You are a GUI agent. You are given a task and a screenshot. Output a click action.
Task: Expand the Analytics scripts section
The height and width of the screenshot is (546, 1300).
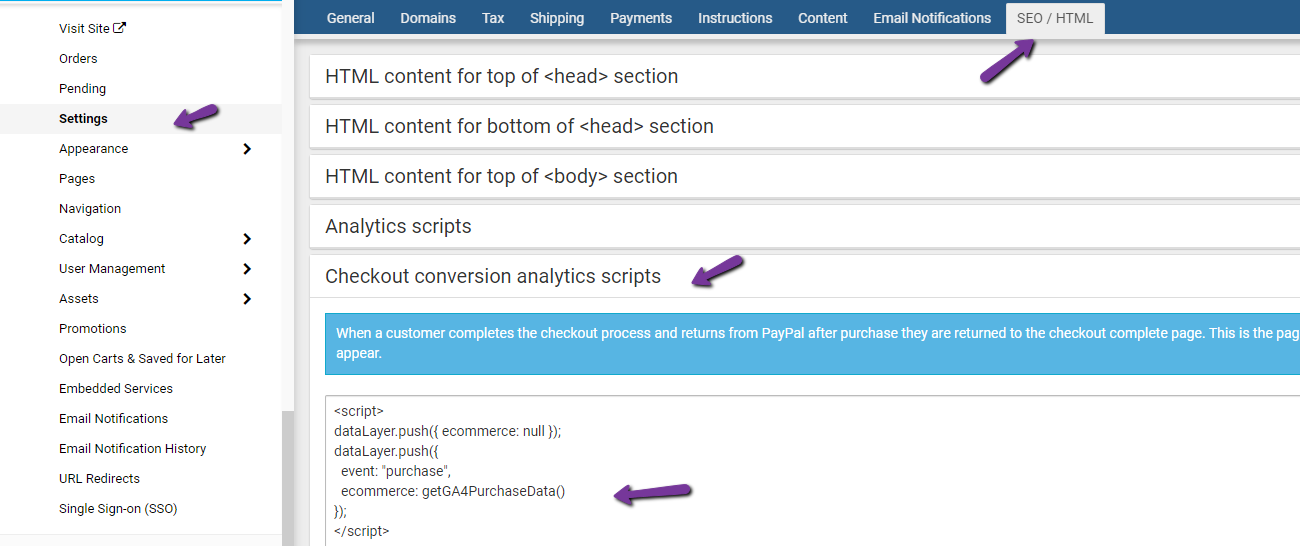pyautogui.click(x=805, y=226)
